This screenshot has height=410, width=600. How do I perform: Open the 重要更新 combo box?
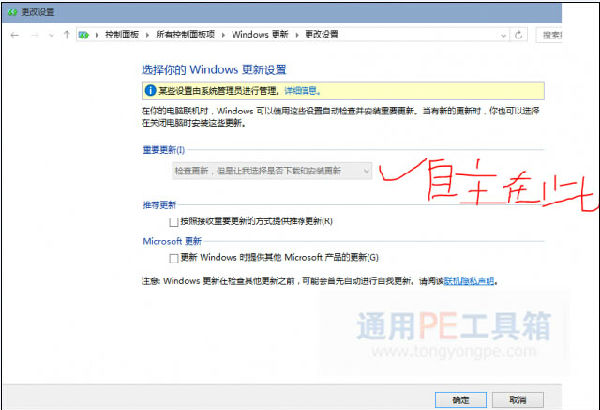(272, 171)
